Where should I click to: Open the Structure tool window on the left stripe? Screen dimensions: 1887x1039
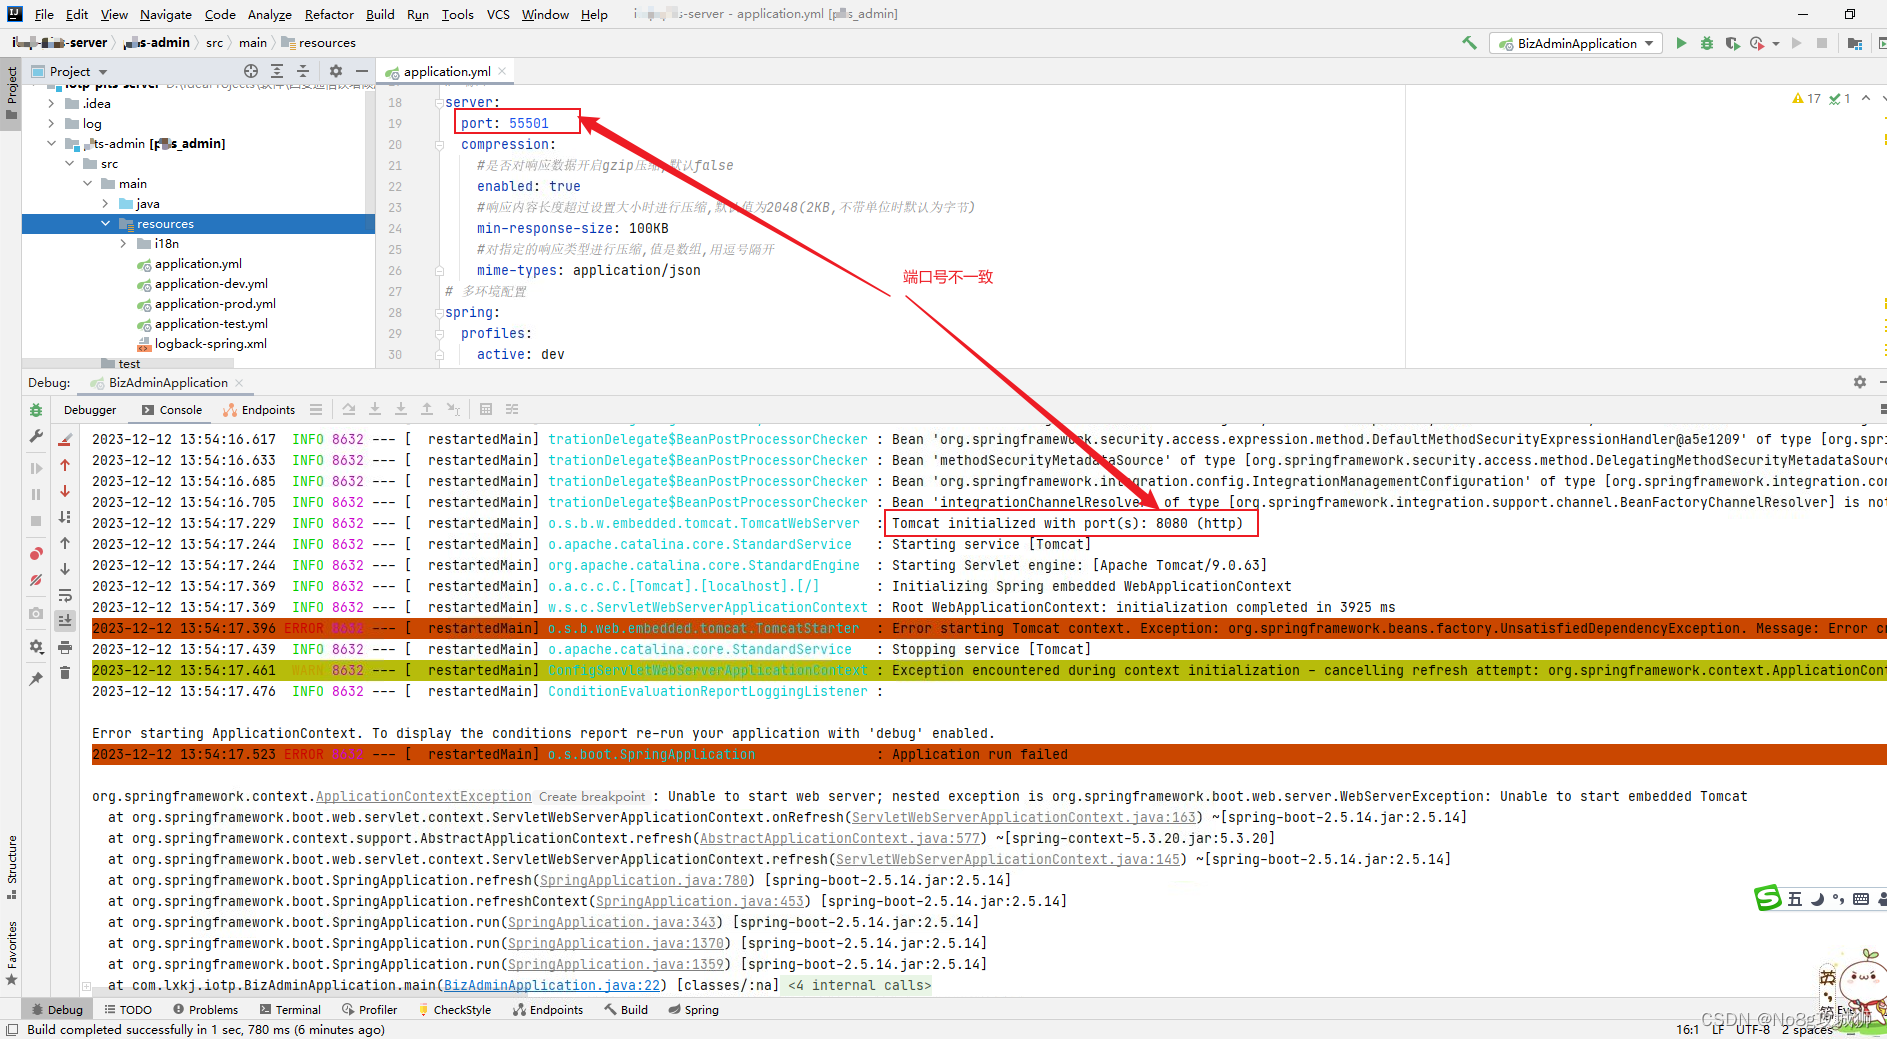tap(12, 865)
